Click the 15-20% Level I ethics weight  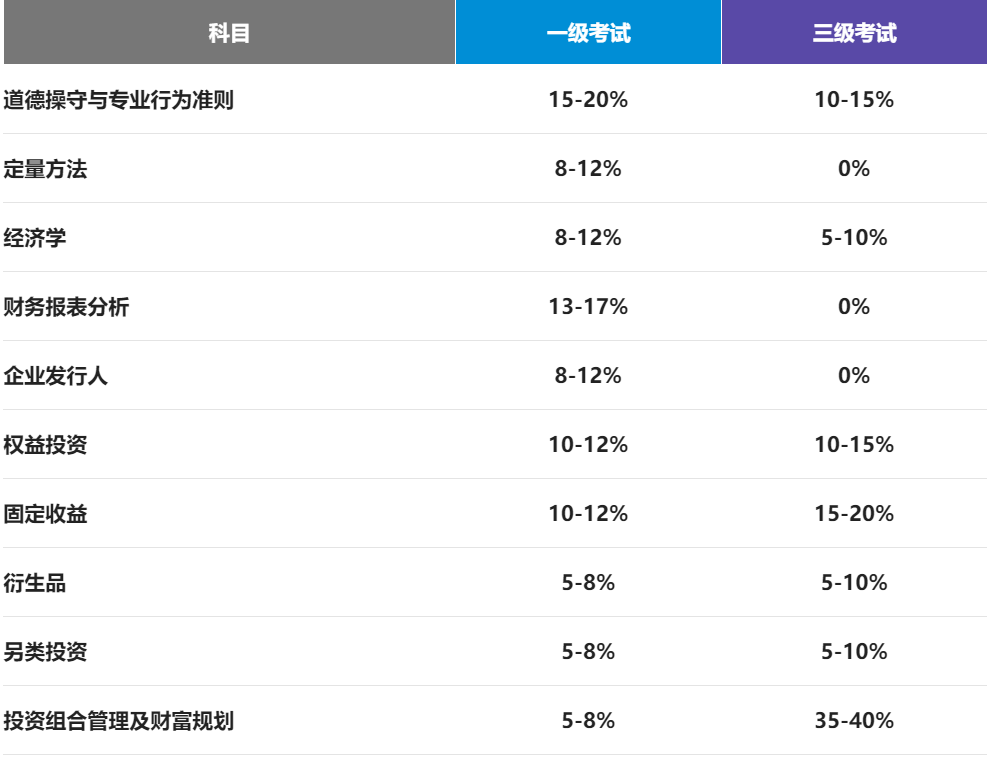(588, 100)
